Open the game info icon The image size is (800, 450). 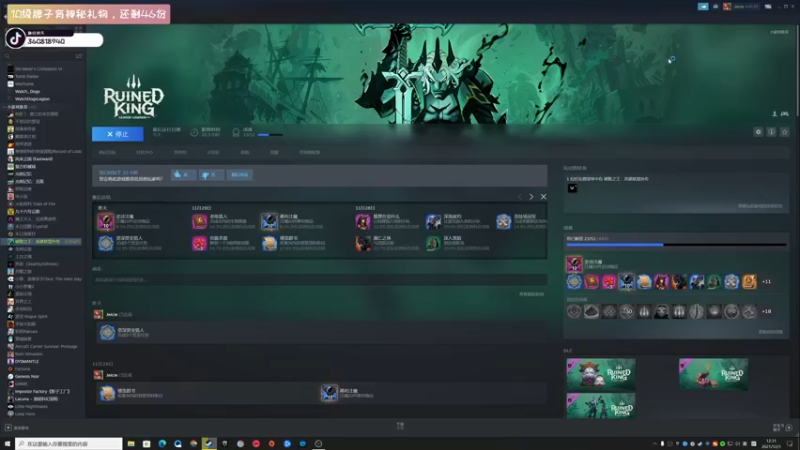point(771,132)
